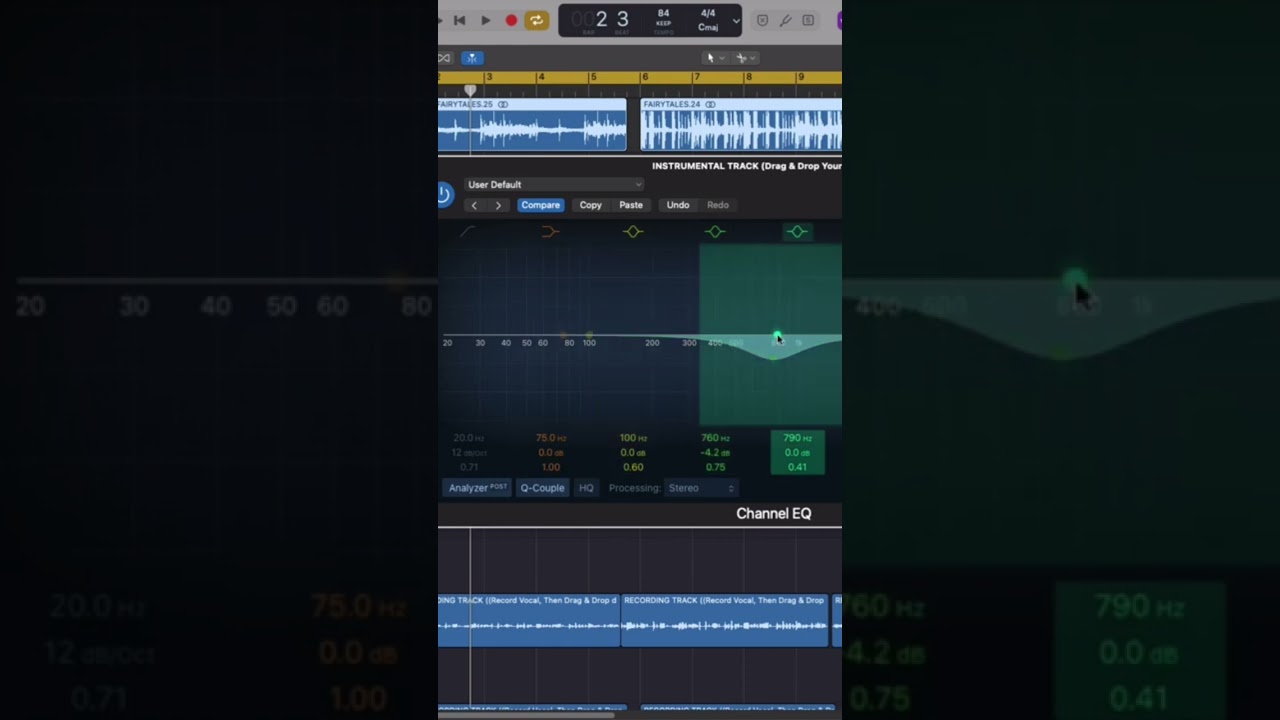The image size is (1280, 720).
Task: Toggle the Channel EQ power button
Action: (445, 194)
